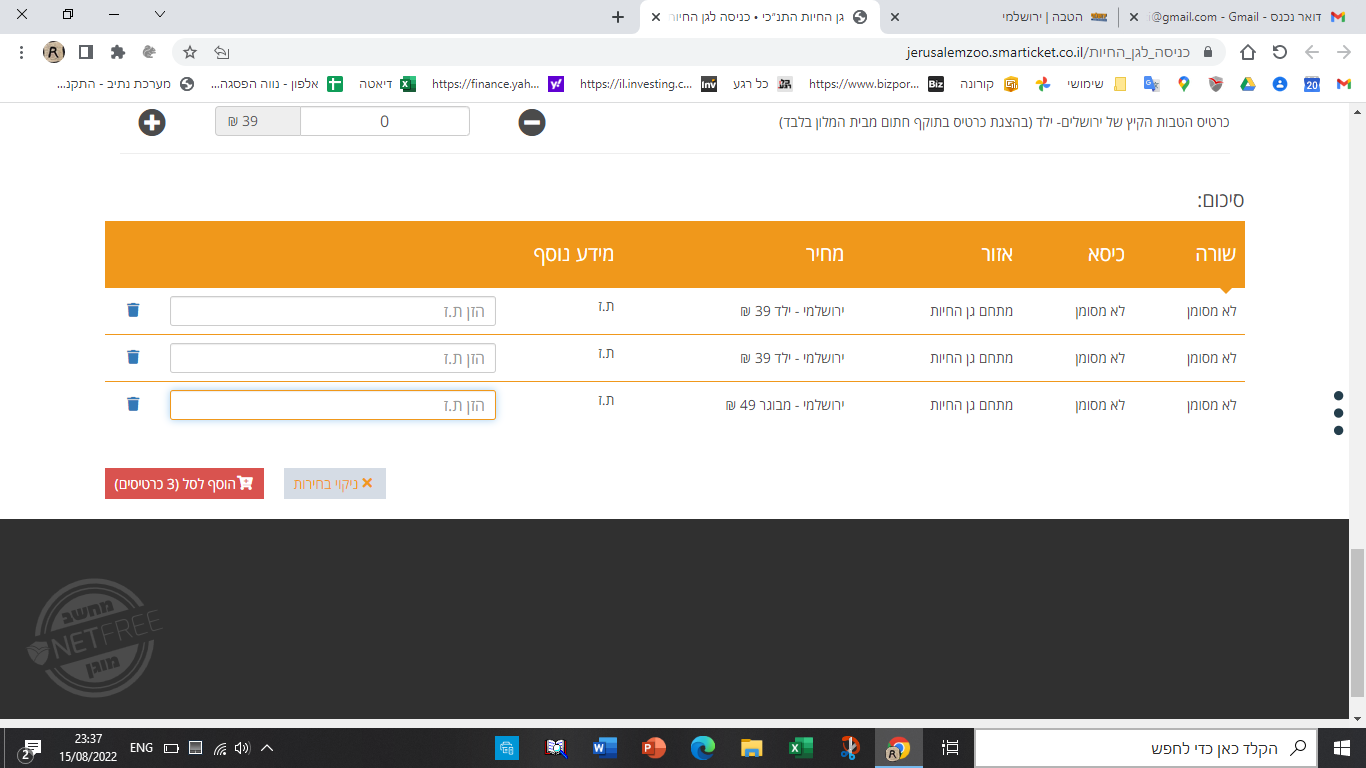Close the Gmail tab

tap(1134, 17)
